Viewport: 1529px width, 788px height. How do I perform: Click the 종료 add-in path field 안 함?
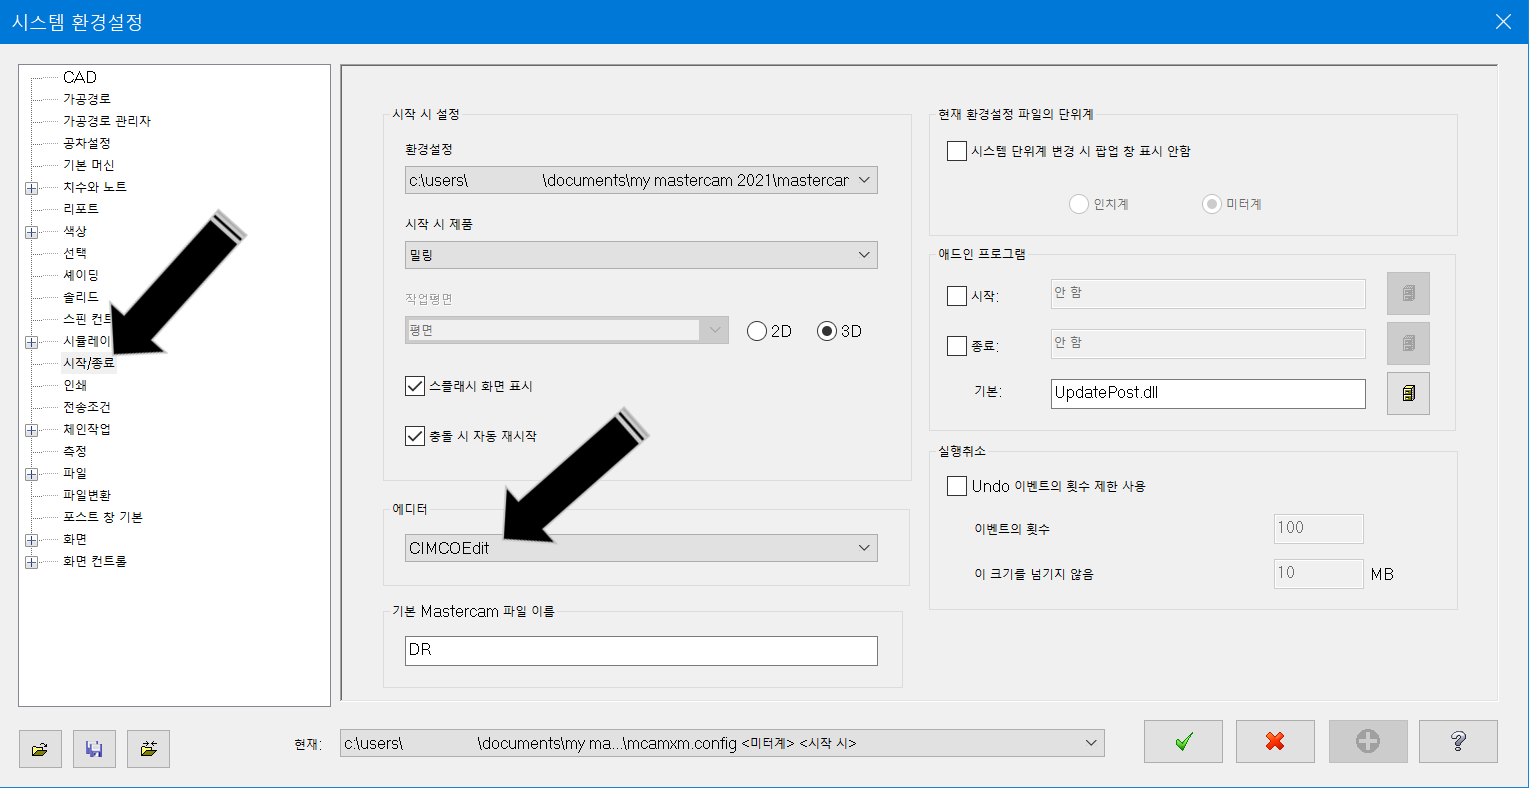[x=1208, y=343]
